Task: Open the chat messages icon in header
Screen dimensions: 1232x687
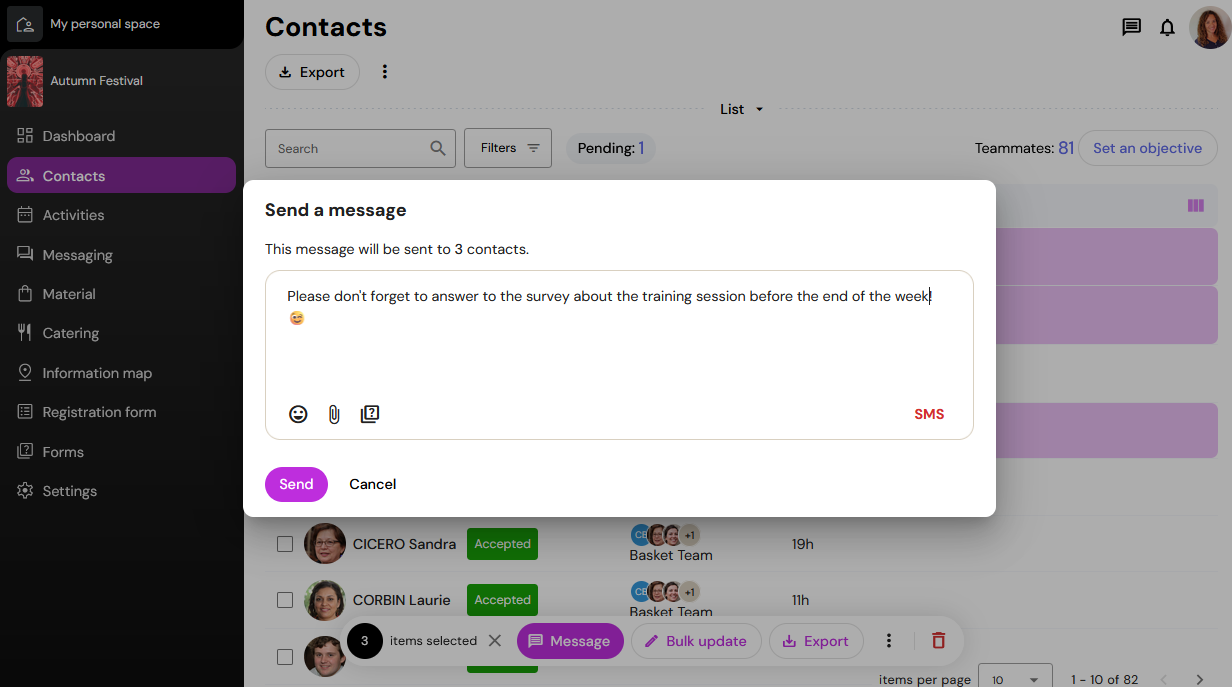Action: pos(1131,28)
